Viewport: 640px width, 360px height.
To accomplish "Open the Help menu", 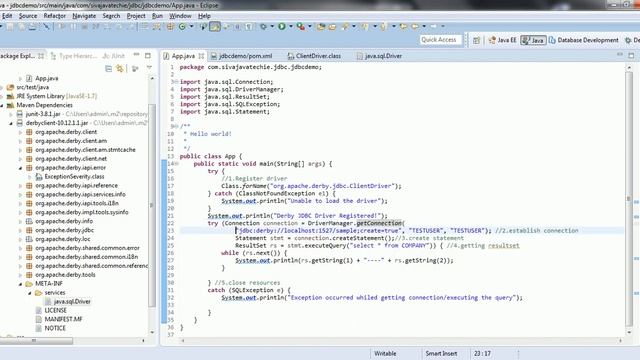I will [x=204, y=16].
